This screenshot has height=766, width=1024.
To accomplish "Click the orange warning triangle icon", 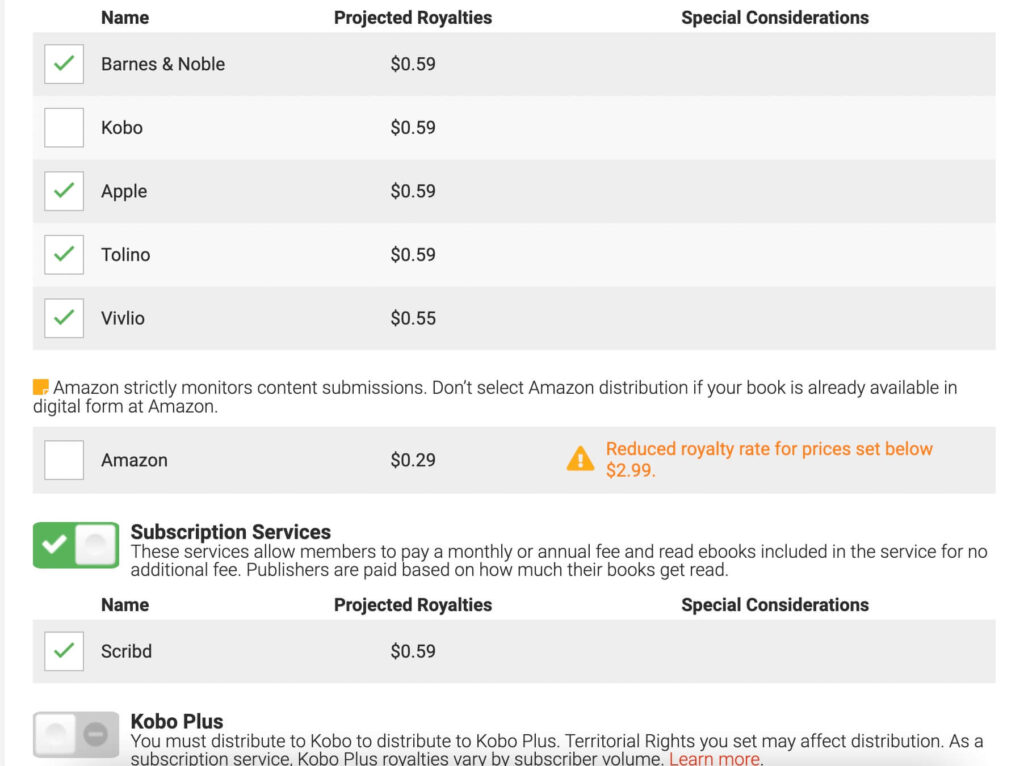I will pyautogui.click(x=580, y=459).
